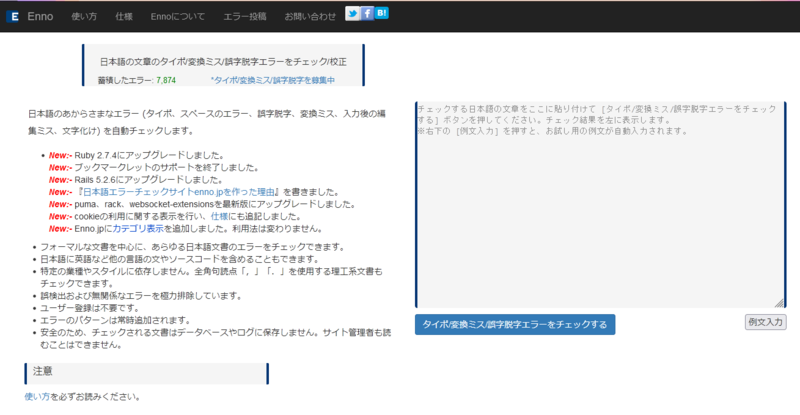
Task: Open the カテゴリ表示 link
Action: click(x=138, y=229)
